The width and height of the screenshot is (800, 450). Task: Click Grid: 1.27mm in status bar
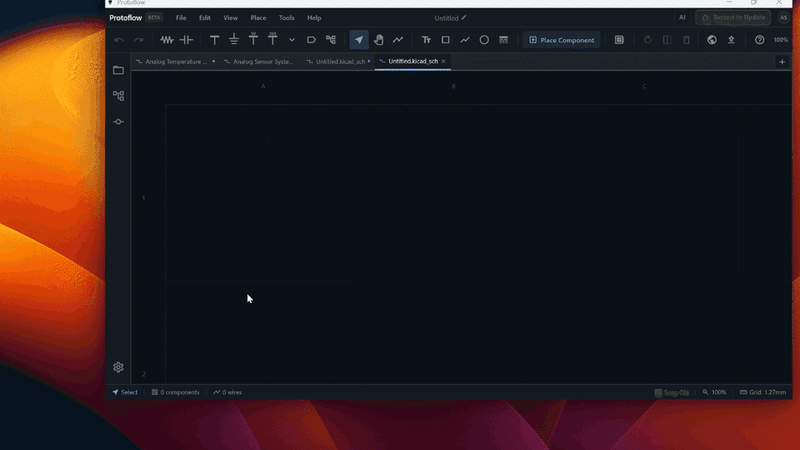(763, 392)
